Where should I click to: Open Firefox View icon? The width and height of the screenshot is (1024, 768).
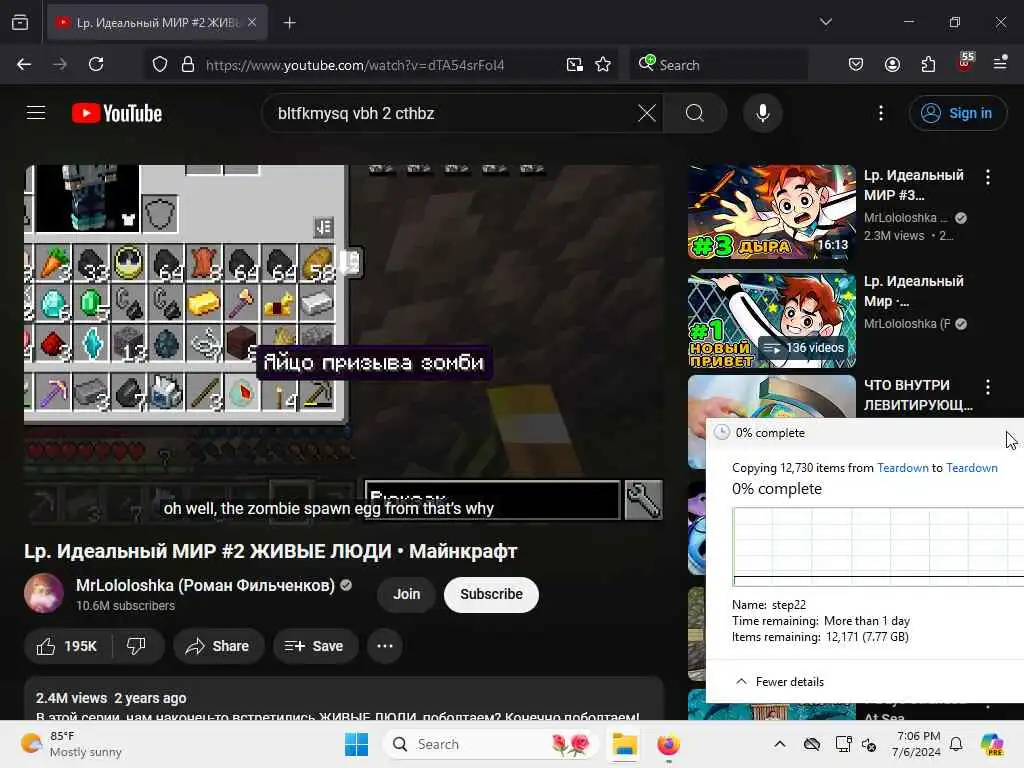[20, 22]
